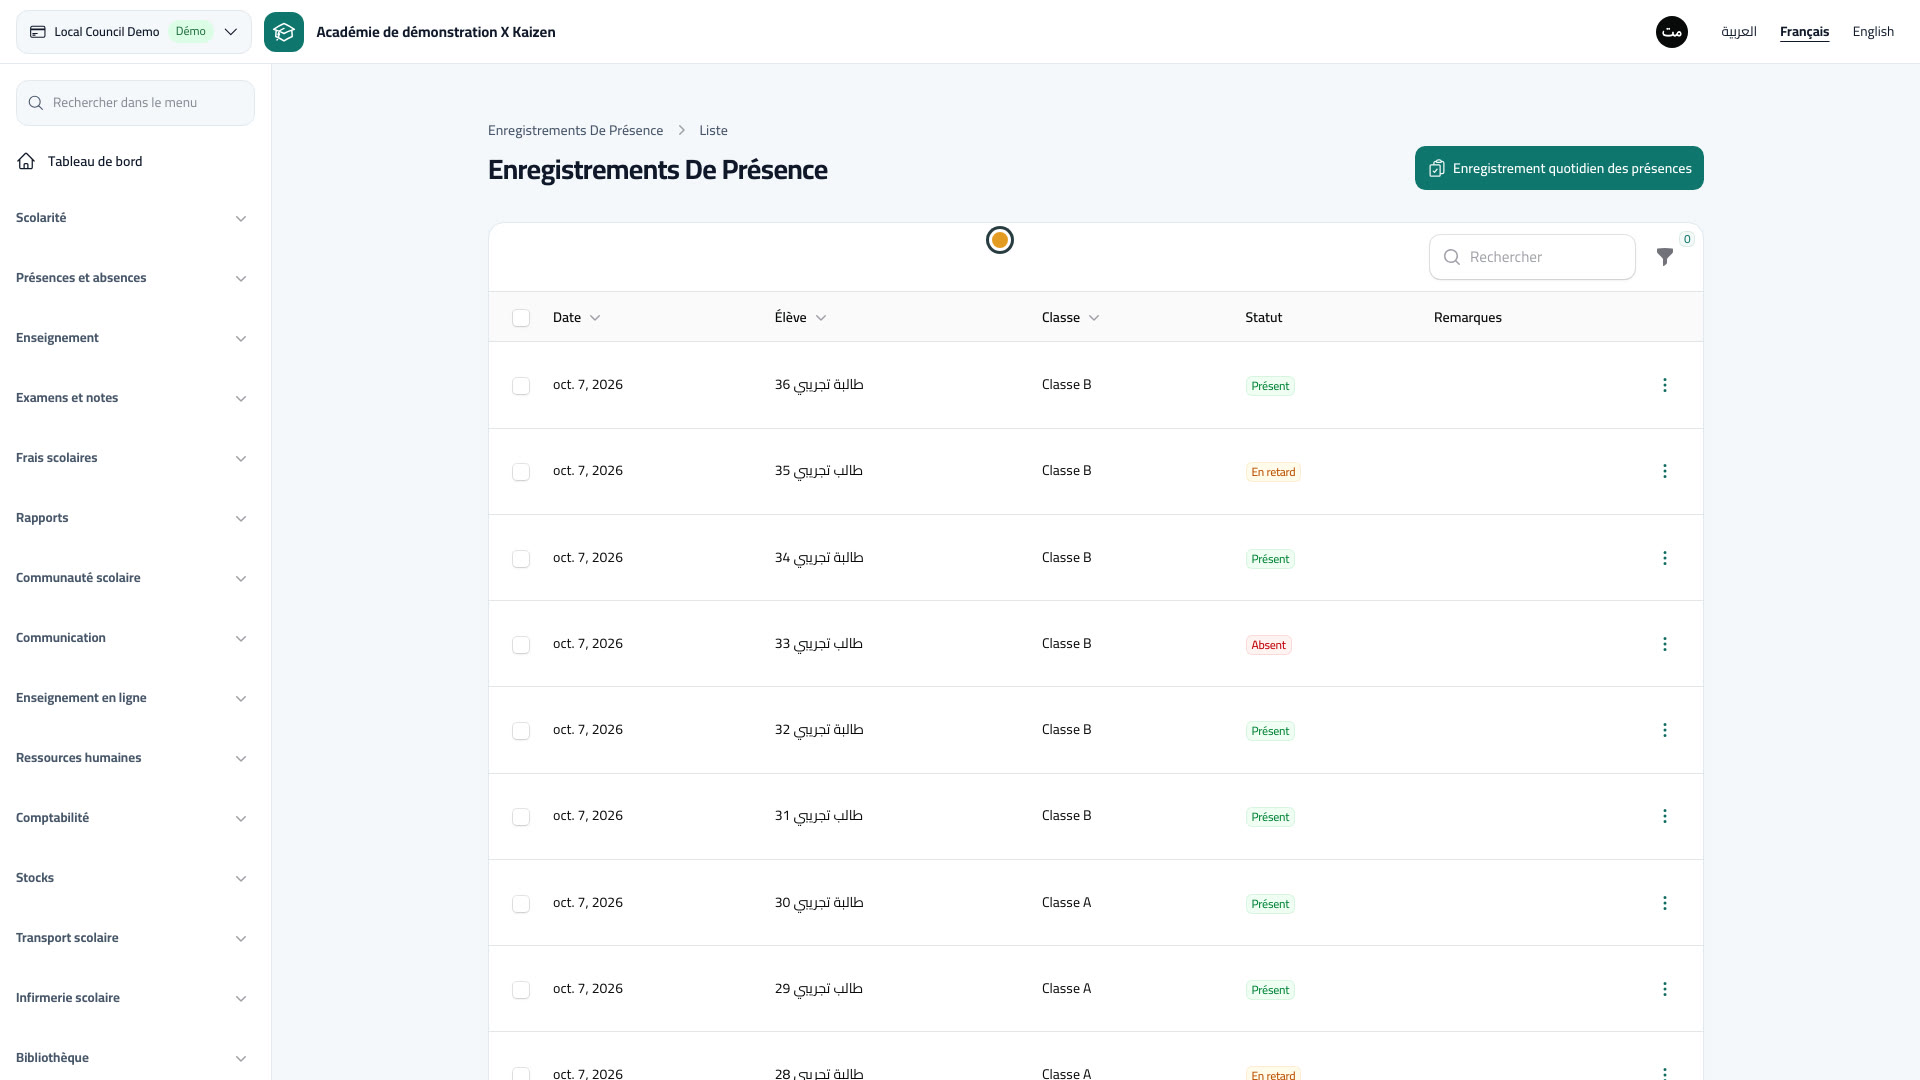This screenshot has height=1080, width=1920.
Task: Click the magnifier icon in menu search
Action: point(36,103)
